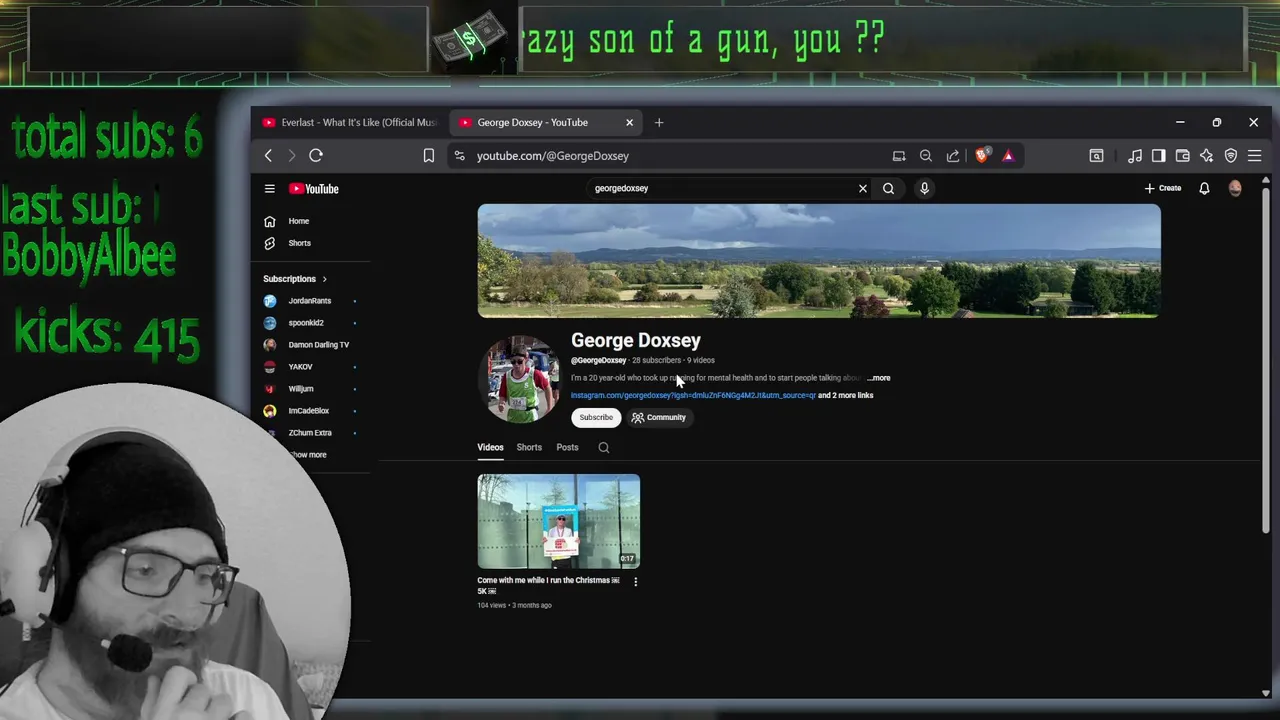Click the share page icon

(953, 155)
